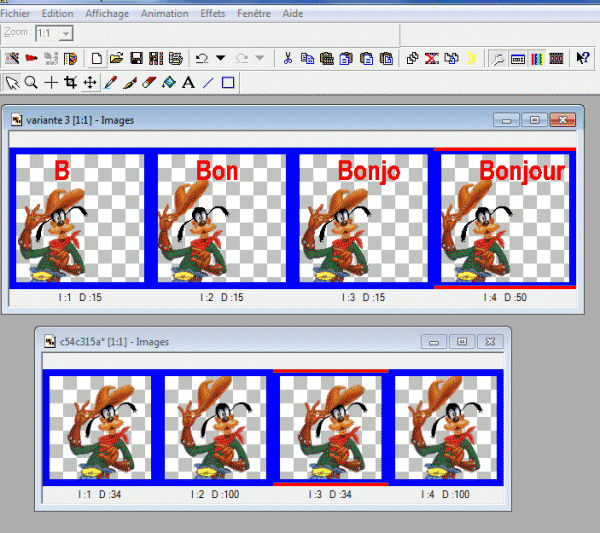Select frame 1 in the c54c315a window
600x533 pixels.
tap(100, 427)
